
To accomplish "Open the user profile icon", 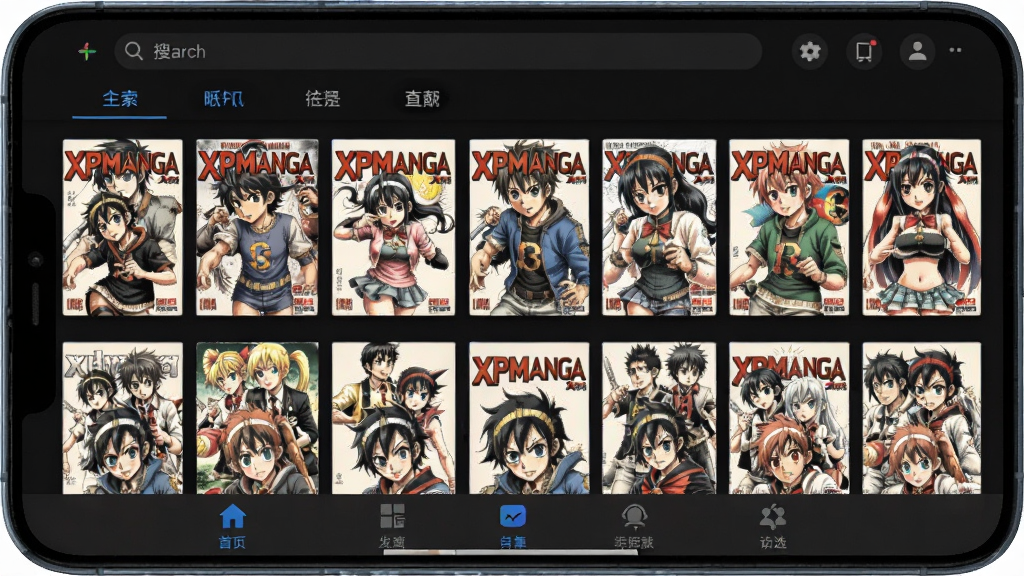I will coord(918,51).
